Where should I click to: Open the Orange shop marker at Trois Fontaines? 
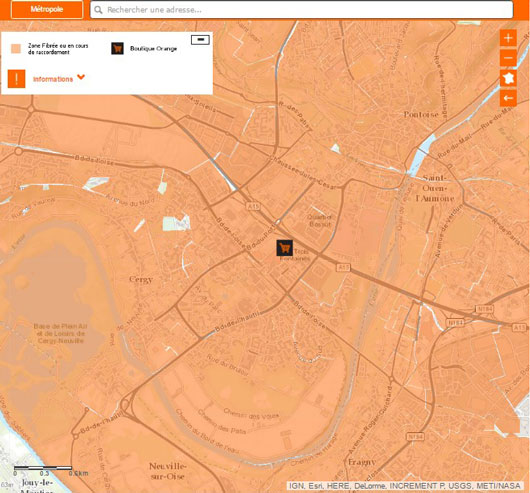click(x=284, y=248)
